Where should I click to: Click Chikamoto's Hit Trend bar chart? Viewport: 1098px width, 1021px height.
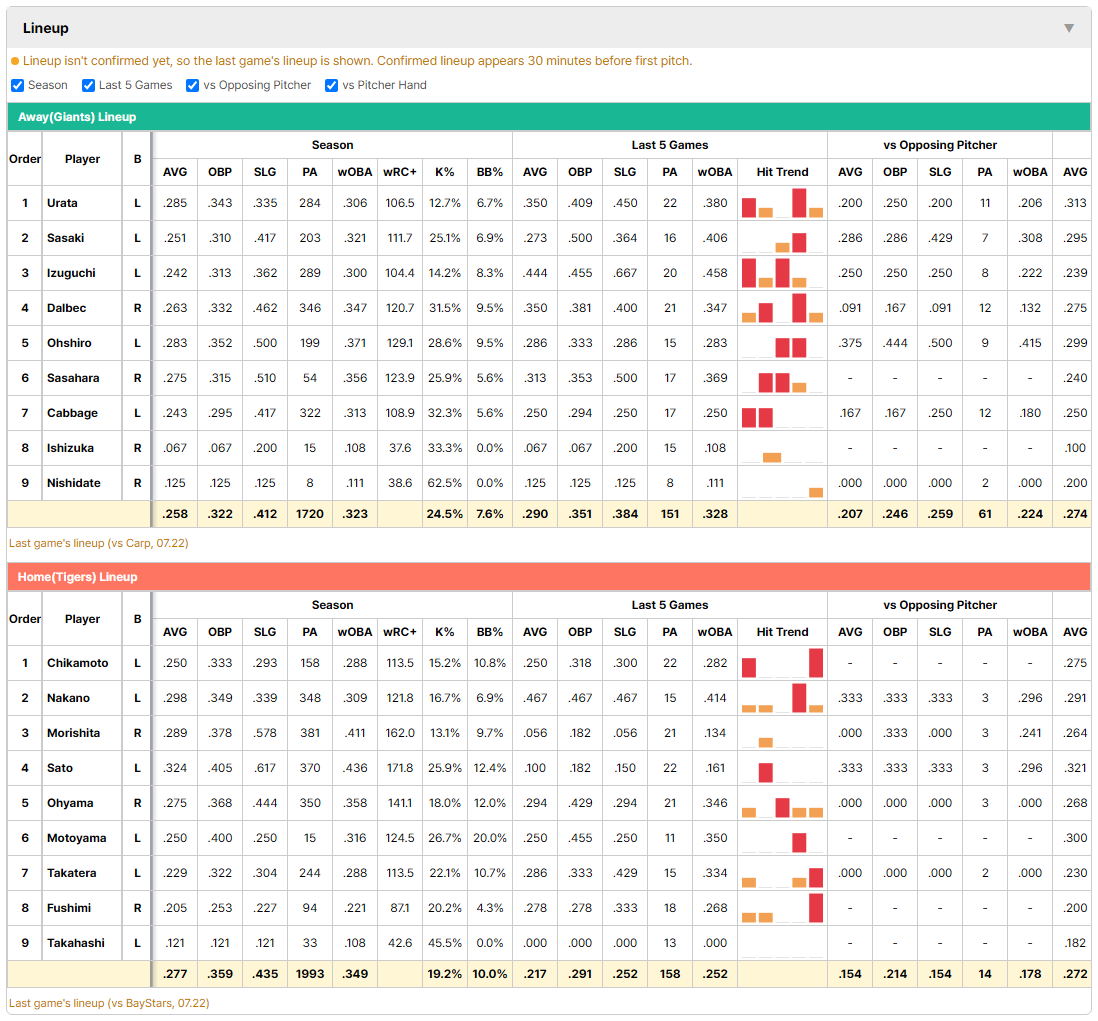782,663
